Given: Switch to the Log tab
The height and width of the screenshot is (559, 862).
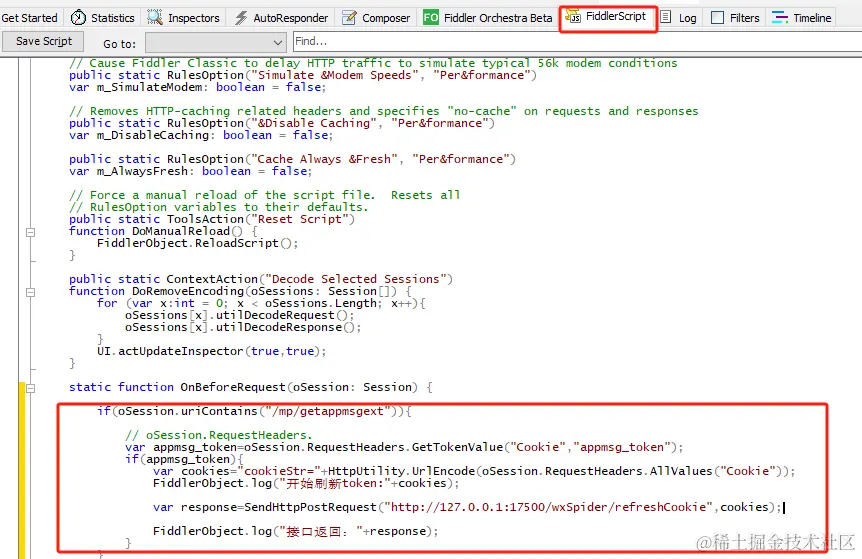Looking at the screenshot, I should point(679,18).
